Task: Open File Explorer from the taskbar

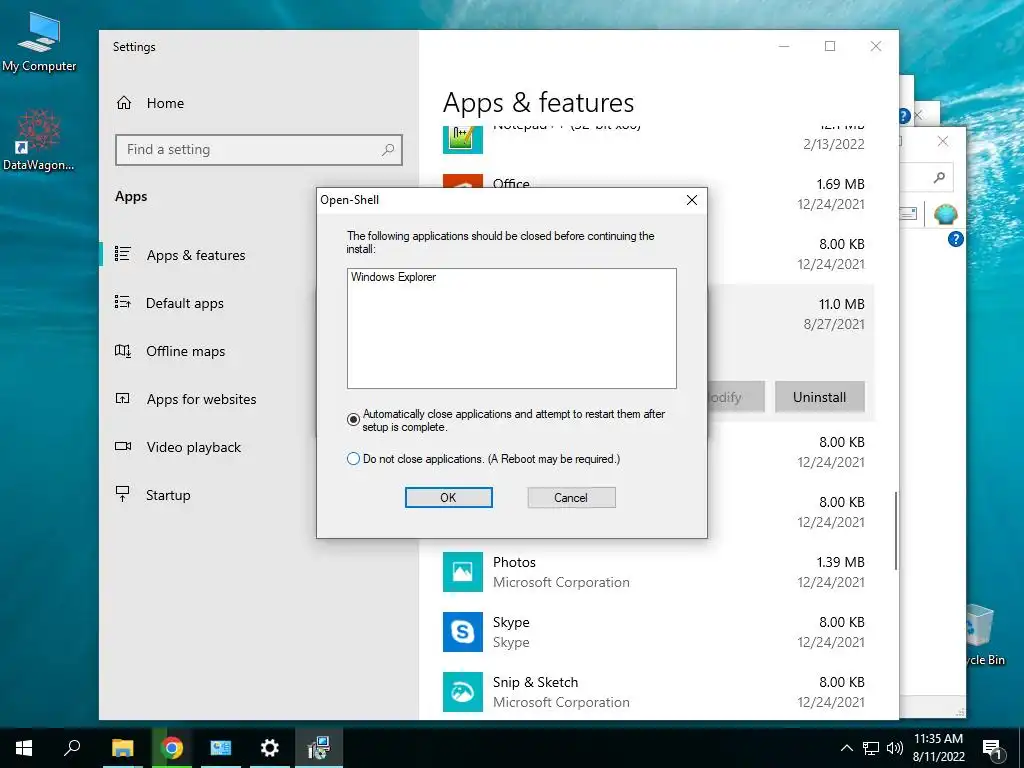Action: tap(123, 748)
